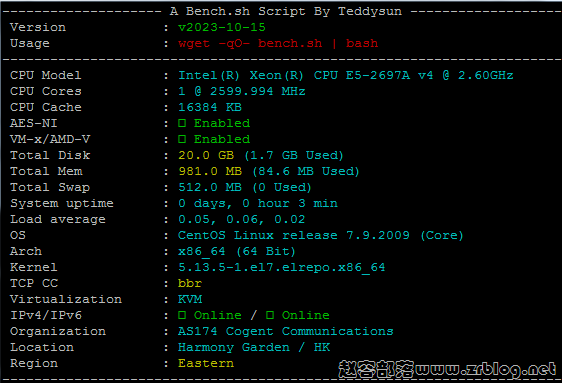
Task: Select the uptime '0 days, 0 hour 3 min'
Action: click(258, 203)
